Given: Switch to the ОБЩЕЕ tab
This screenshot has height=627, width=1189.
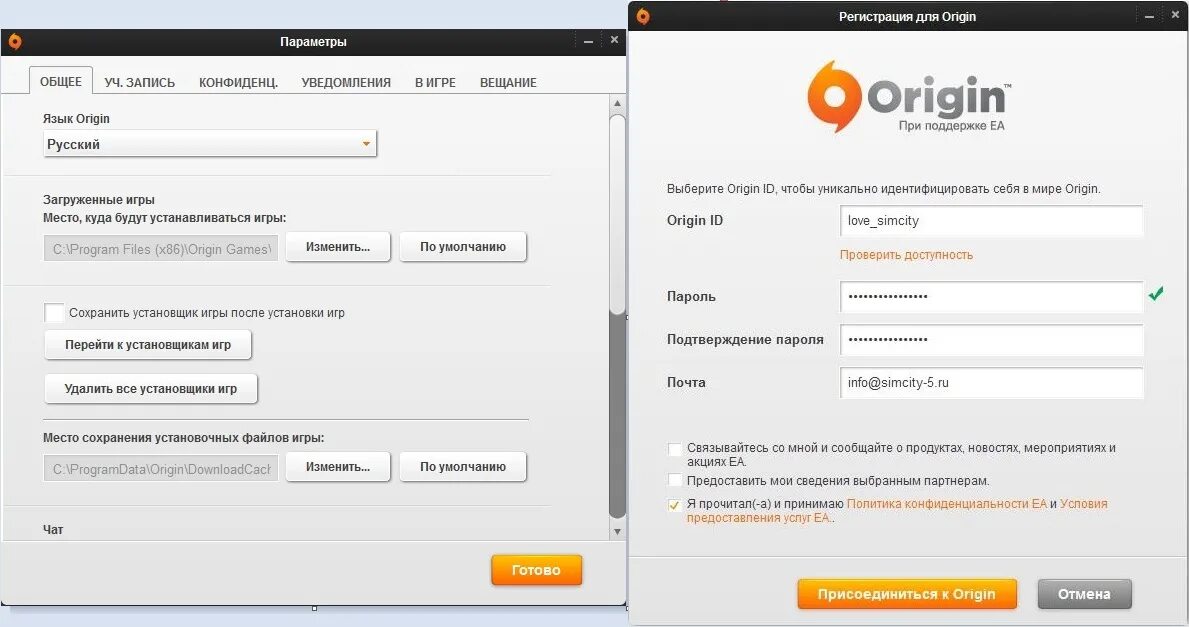Looking at the screenshot, I should coord(61,81).
